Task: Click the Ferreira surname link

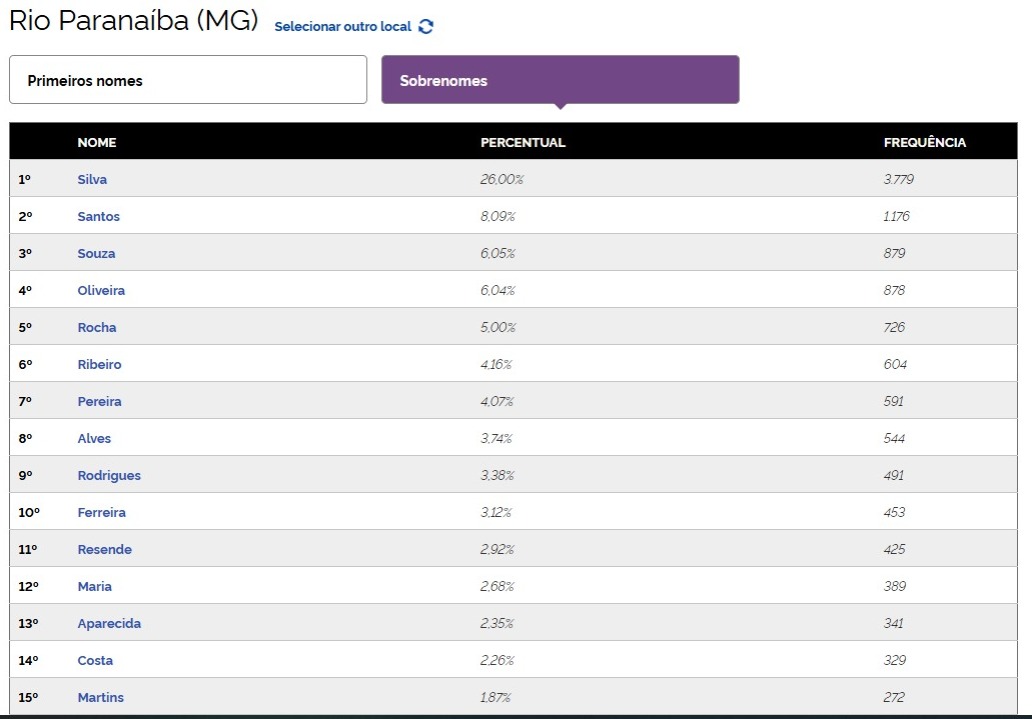Action: (x=101, y=513)
